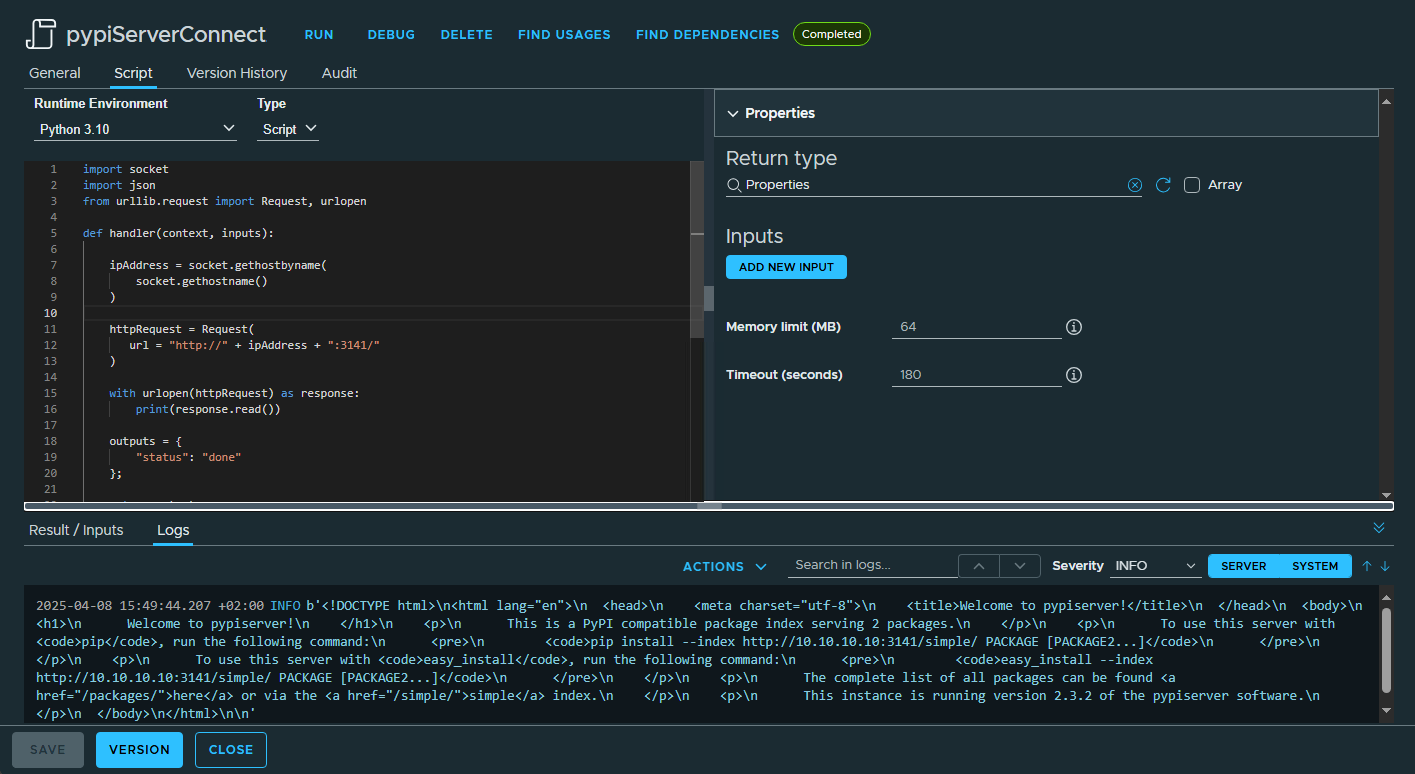This screenshot has height=774, width=1415.
Task: Toggle the Array checkbox
Action: [x=1192, y=185]
